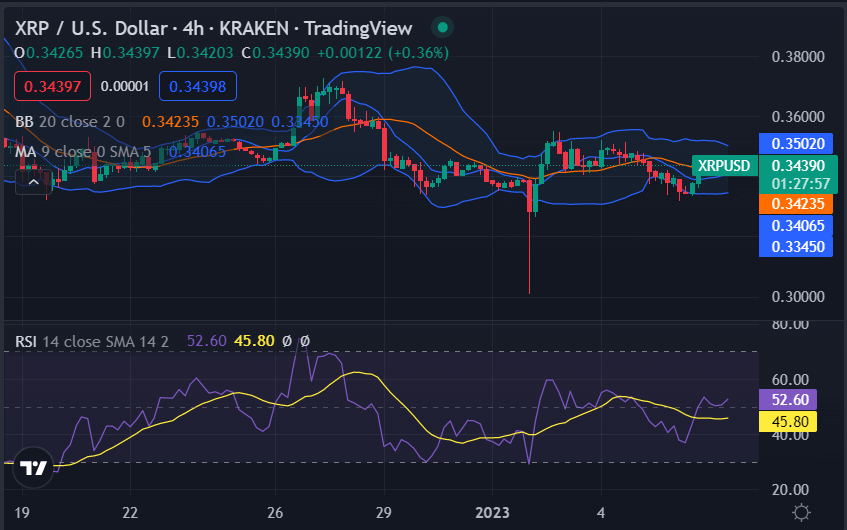This screenshot has width=847, height=530.
Task: Click the 2023 date axis label
Action: click(492, 513)
